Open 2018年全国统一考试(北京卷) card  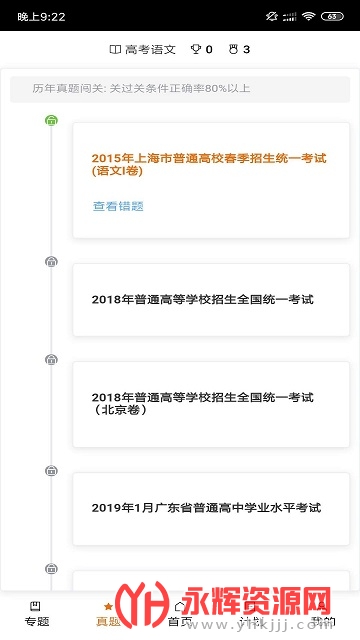211,404
